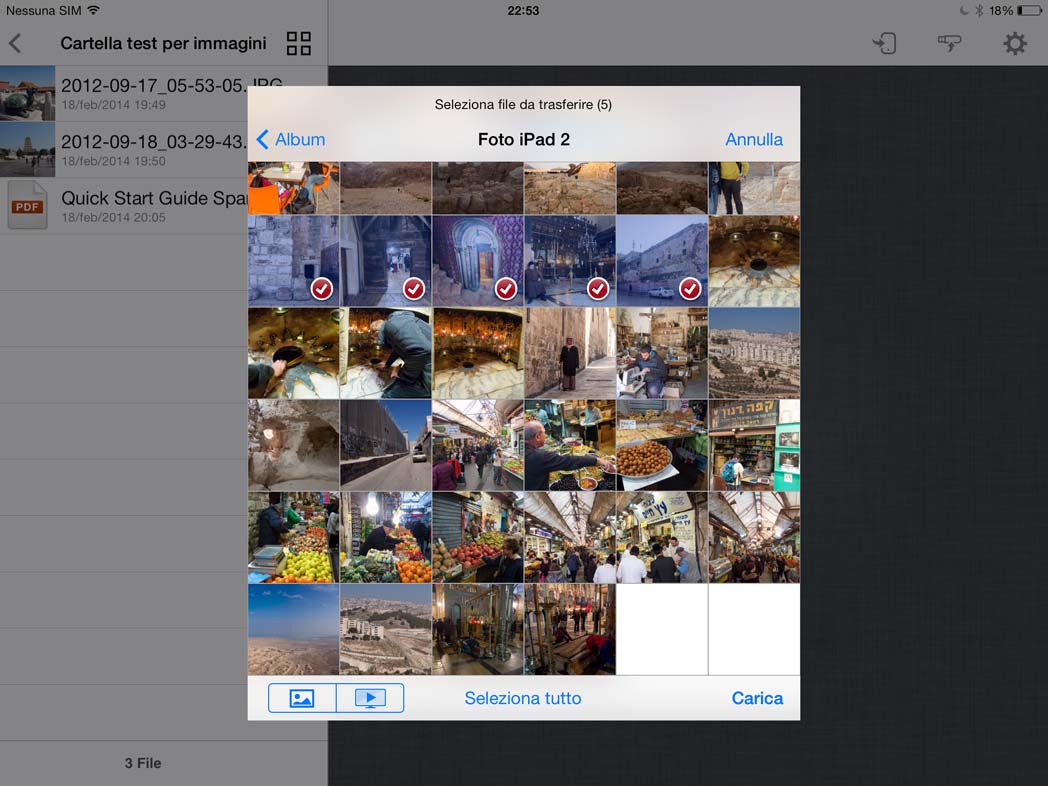Upload the selected files with Carica

(x=757, y=698)
